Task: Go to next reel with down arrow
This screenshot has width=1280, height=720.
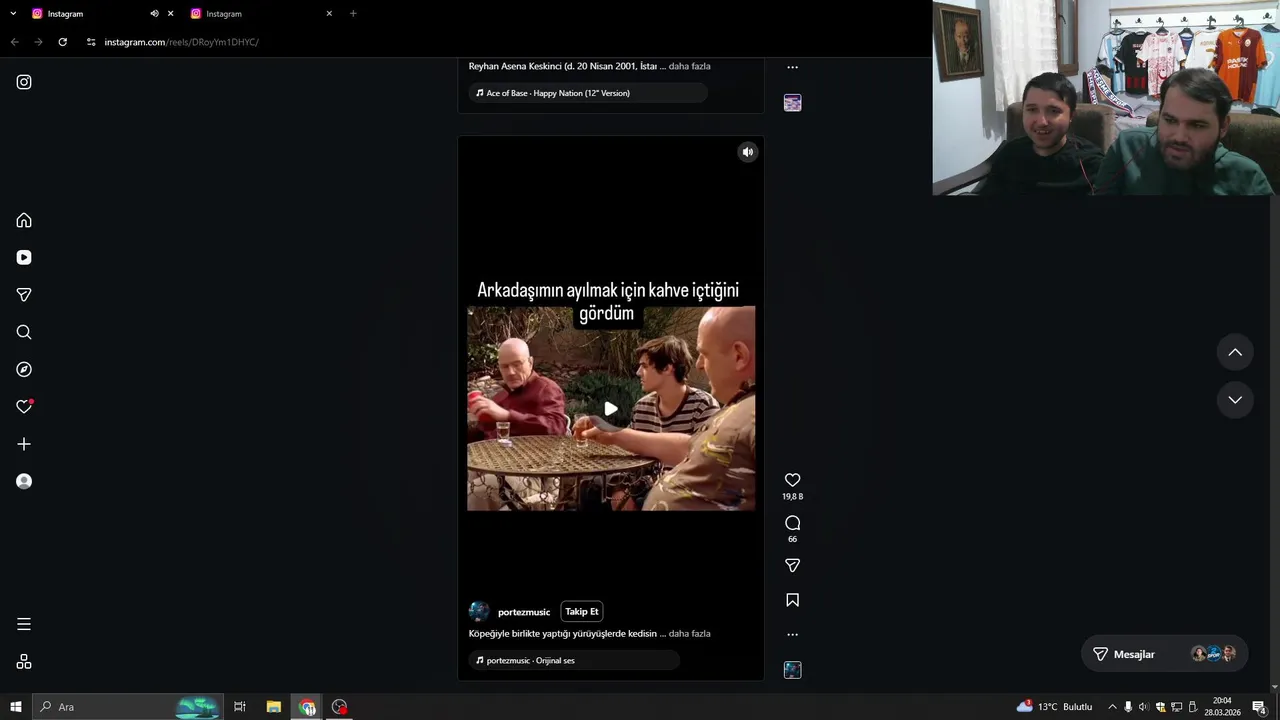Action: (x=1235, y=399)
